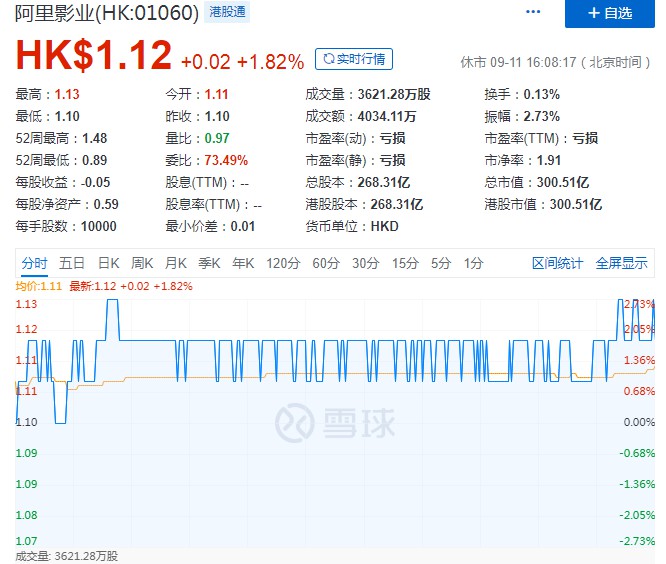Click the 振幅 value 2.73%
The width and height of the screenshot is (666, 564).
542,116
